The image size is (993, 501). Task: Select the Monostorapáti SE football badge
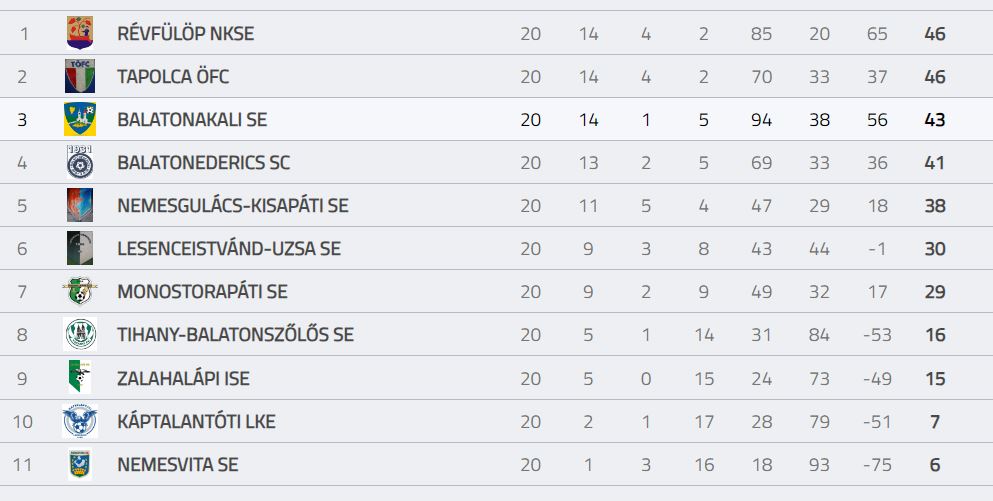(x=80, y=291)
